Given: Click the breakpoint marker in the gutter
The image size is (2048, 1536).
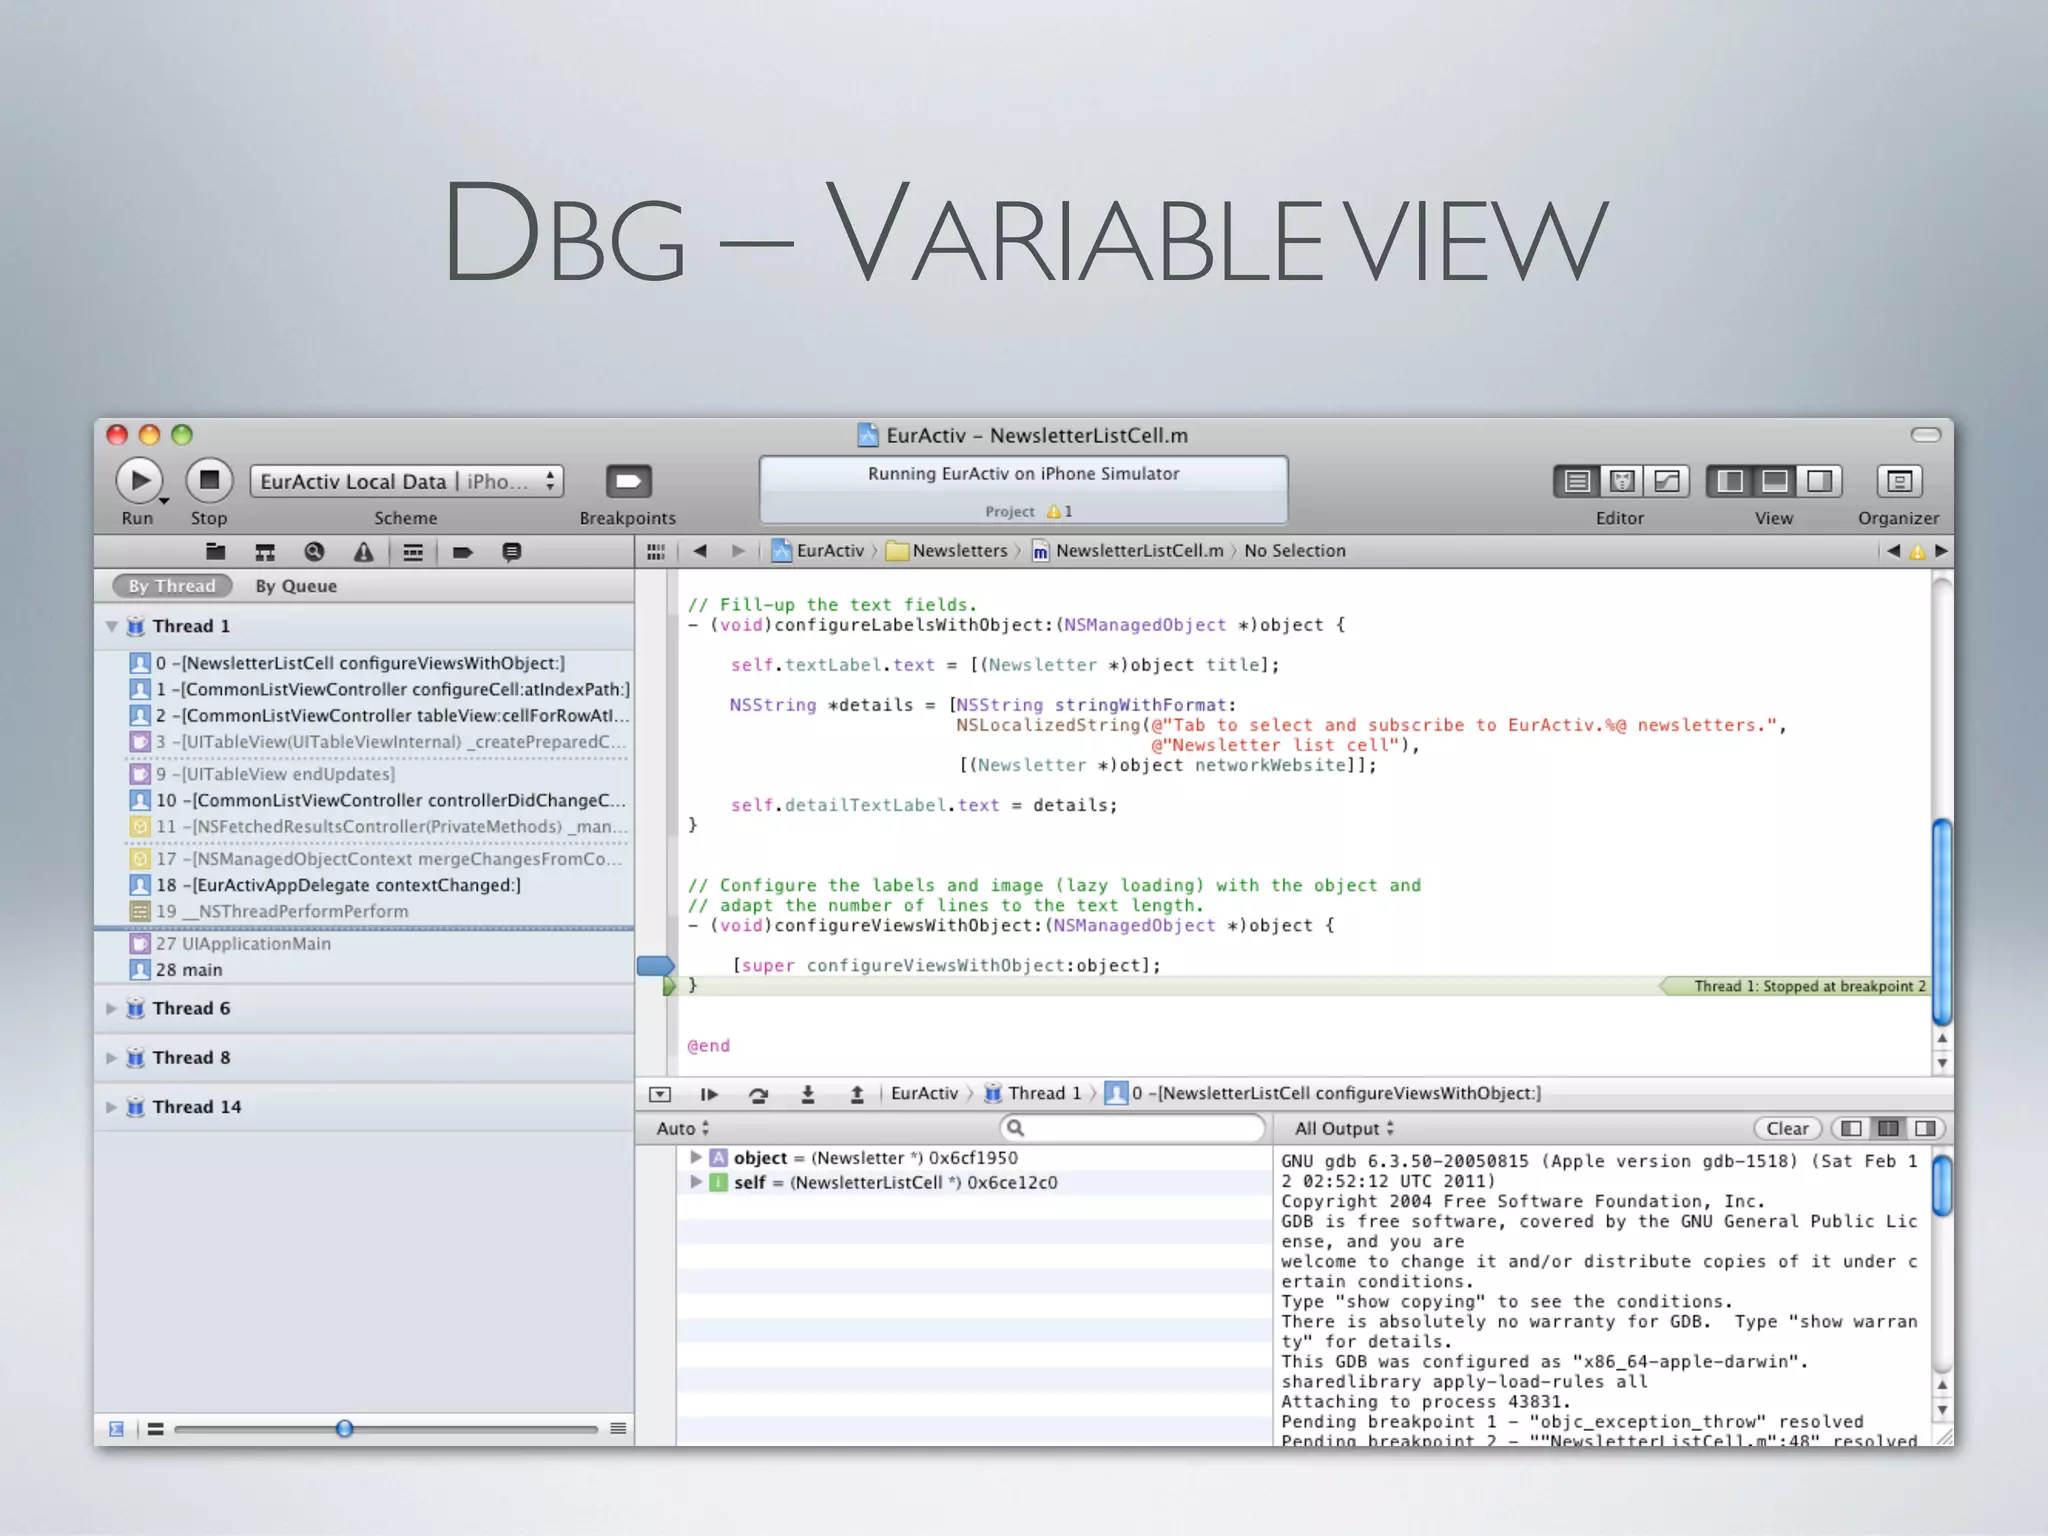Looking at the screenshot, I should 655,965.
